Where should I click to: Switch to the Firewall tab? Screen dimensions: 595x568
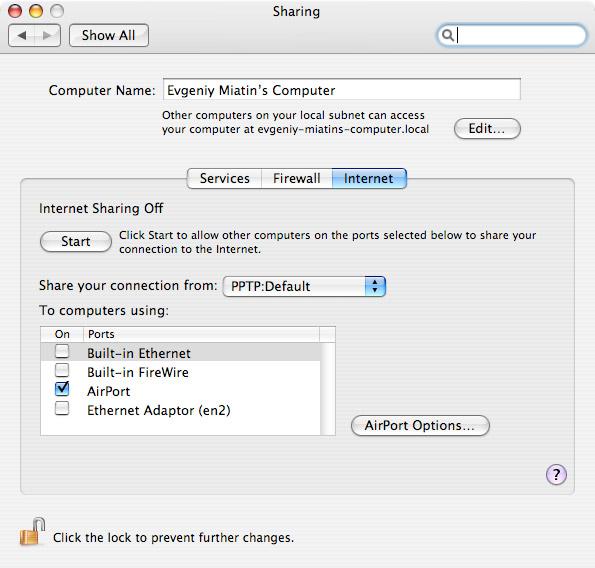pos(297,178)
